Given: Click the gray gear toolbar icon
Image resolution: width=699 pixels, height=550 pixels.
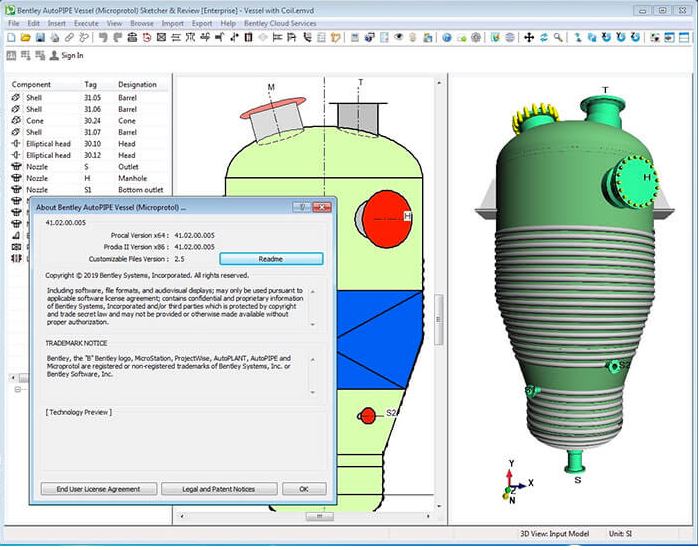Looking at the screenshot, I should [x=476, y=38].
